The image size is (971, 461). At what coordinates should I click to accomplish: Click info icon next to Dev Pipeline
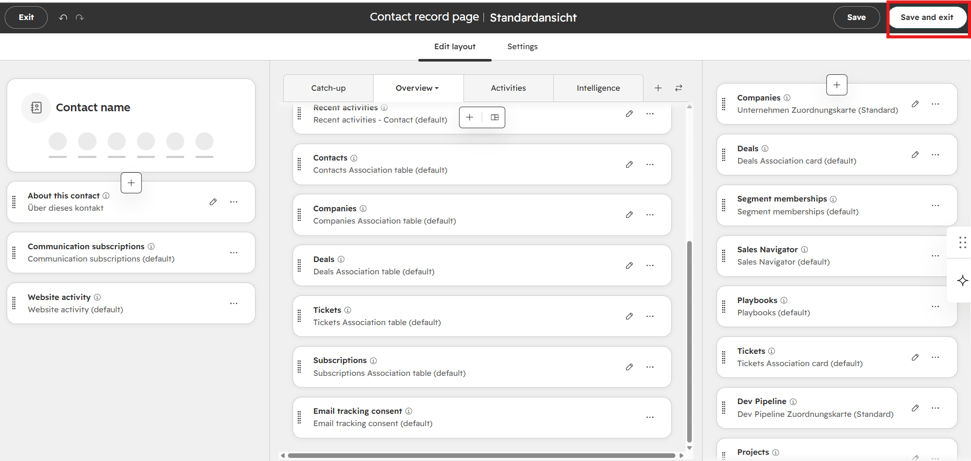[x=793, y=402]
